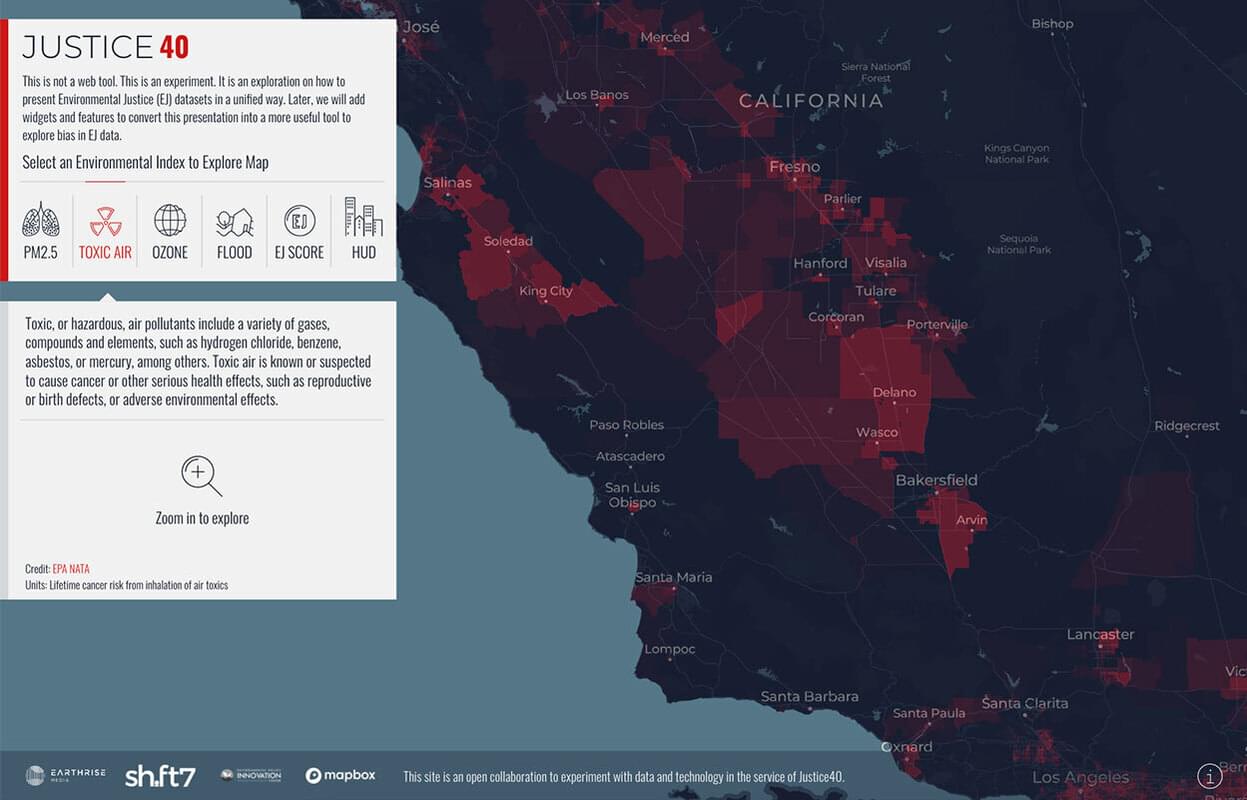Click the magnifier zoom-in icon
Screen dimensions: 1247x800
(201, 476)
